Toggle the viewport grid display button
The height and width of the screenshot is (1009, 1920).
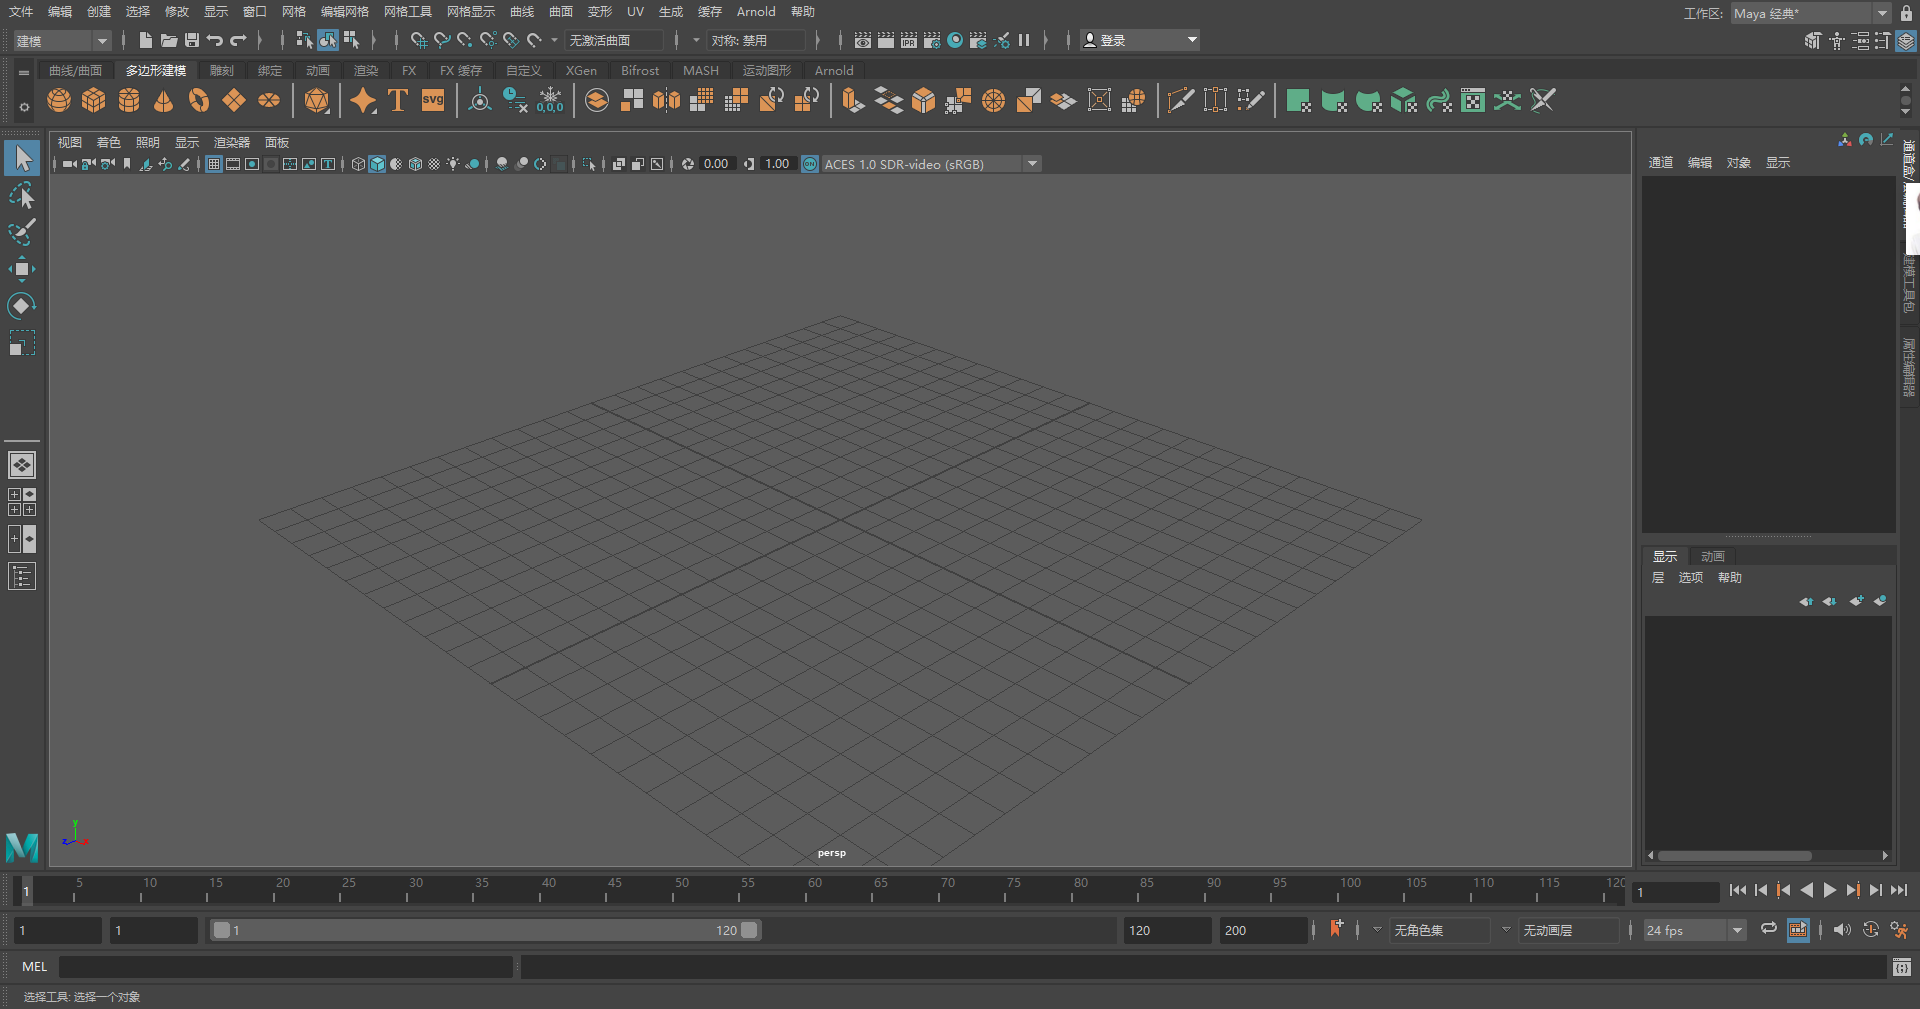pyautogui.click(x=214, y=164)
